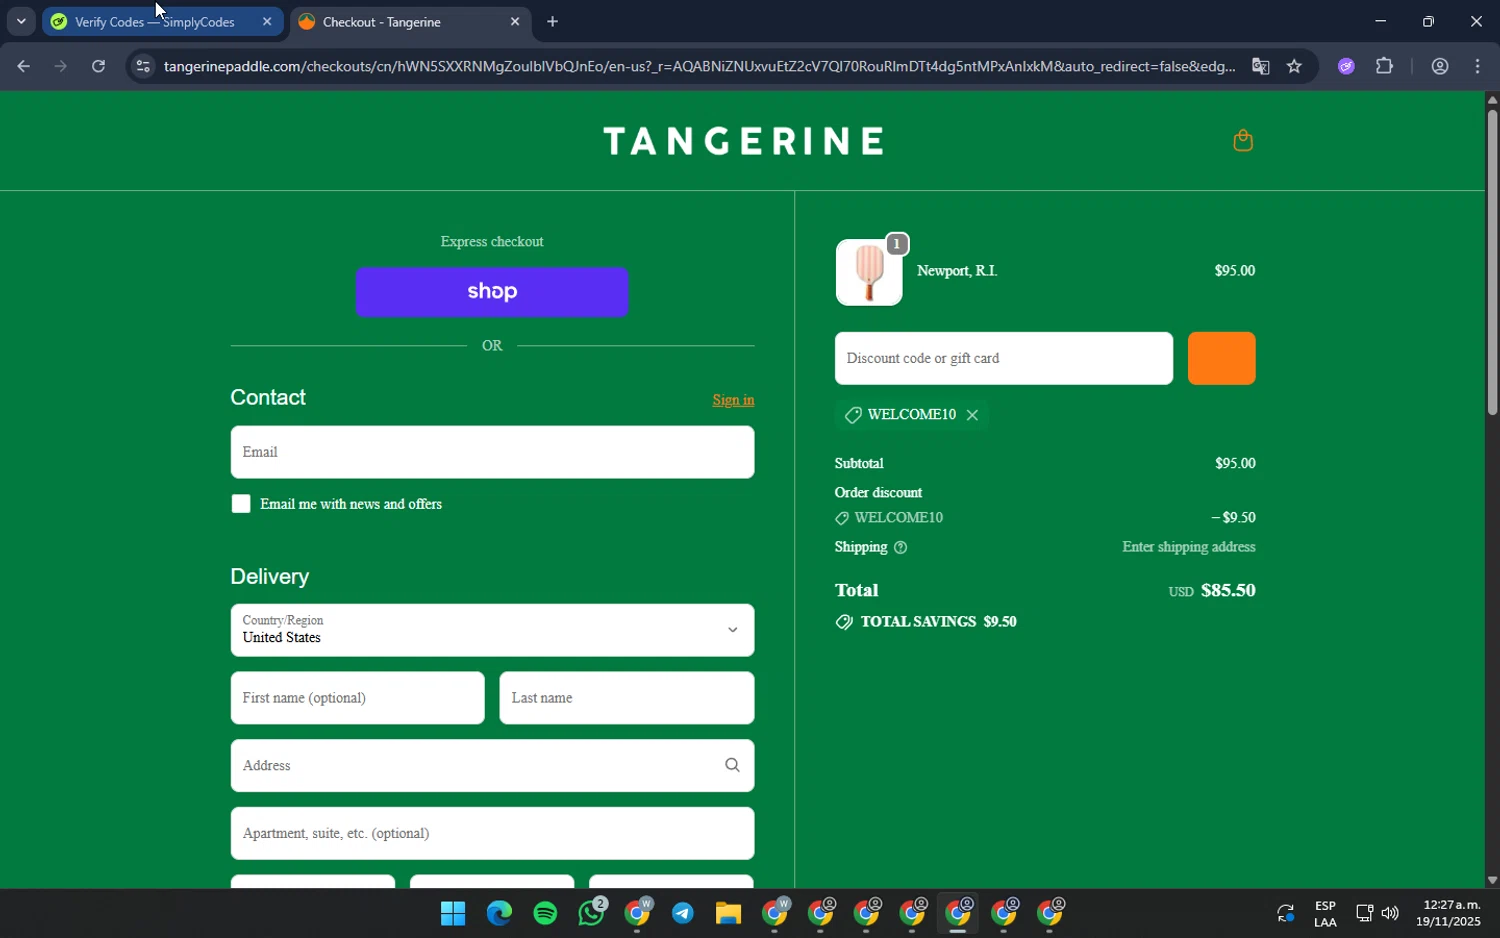The height and width of the screenshot is (938, 1500).
Task: View site information icon in address bar
Action: (143, 67)
